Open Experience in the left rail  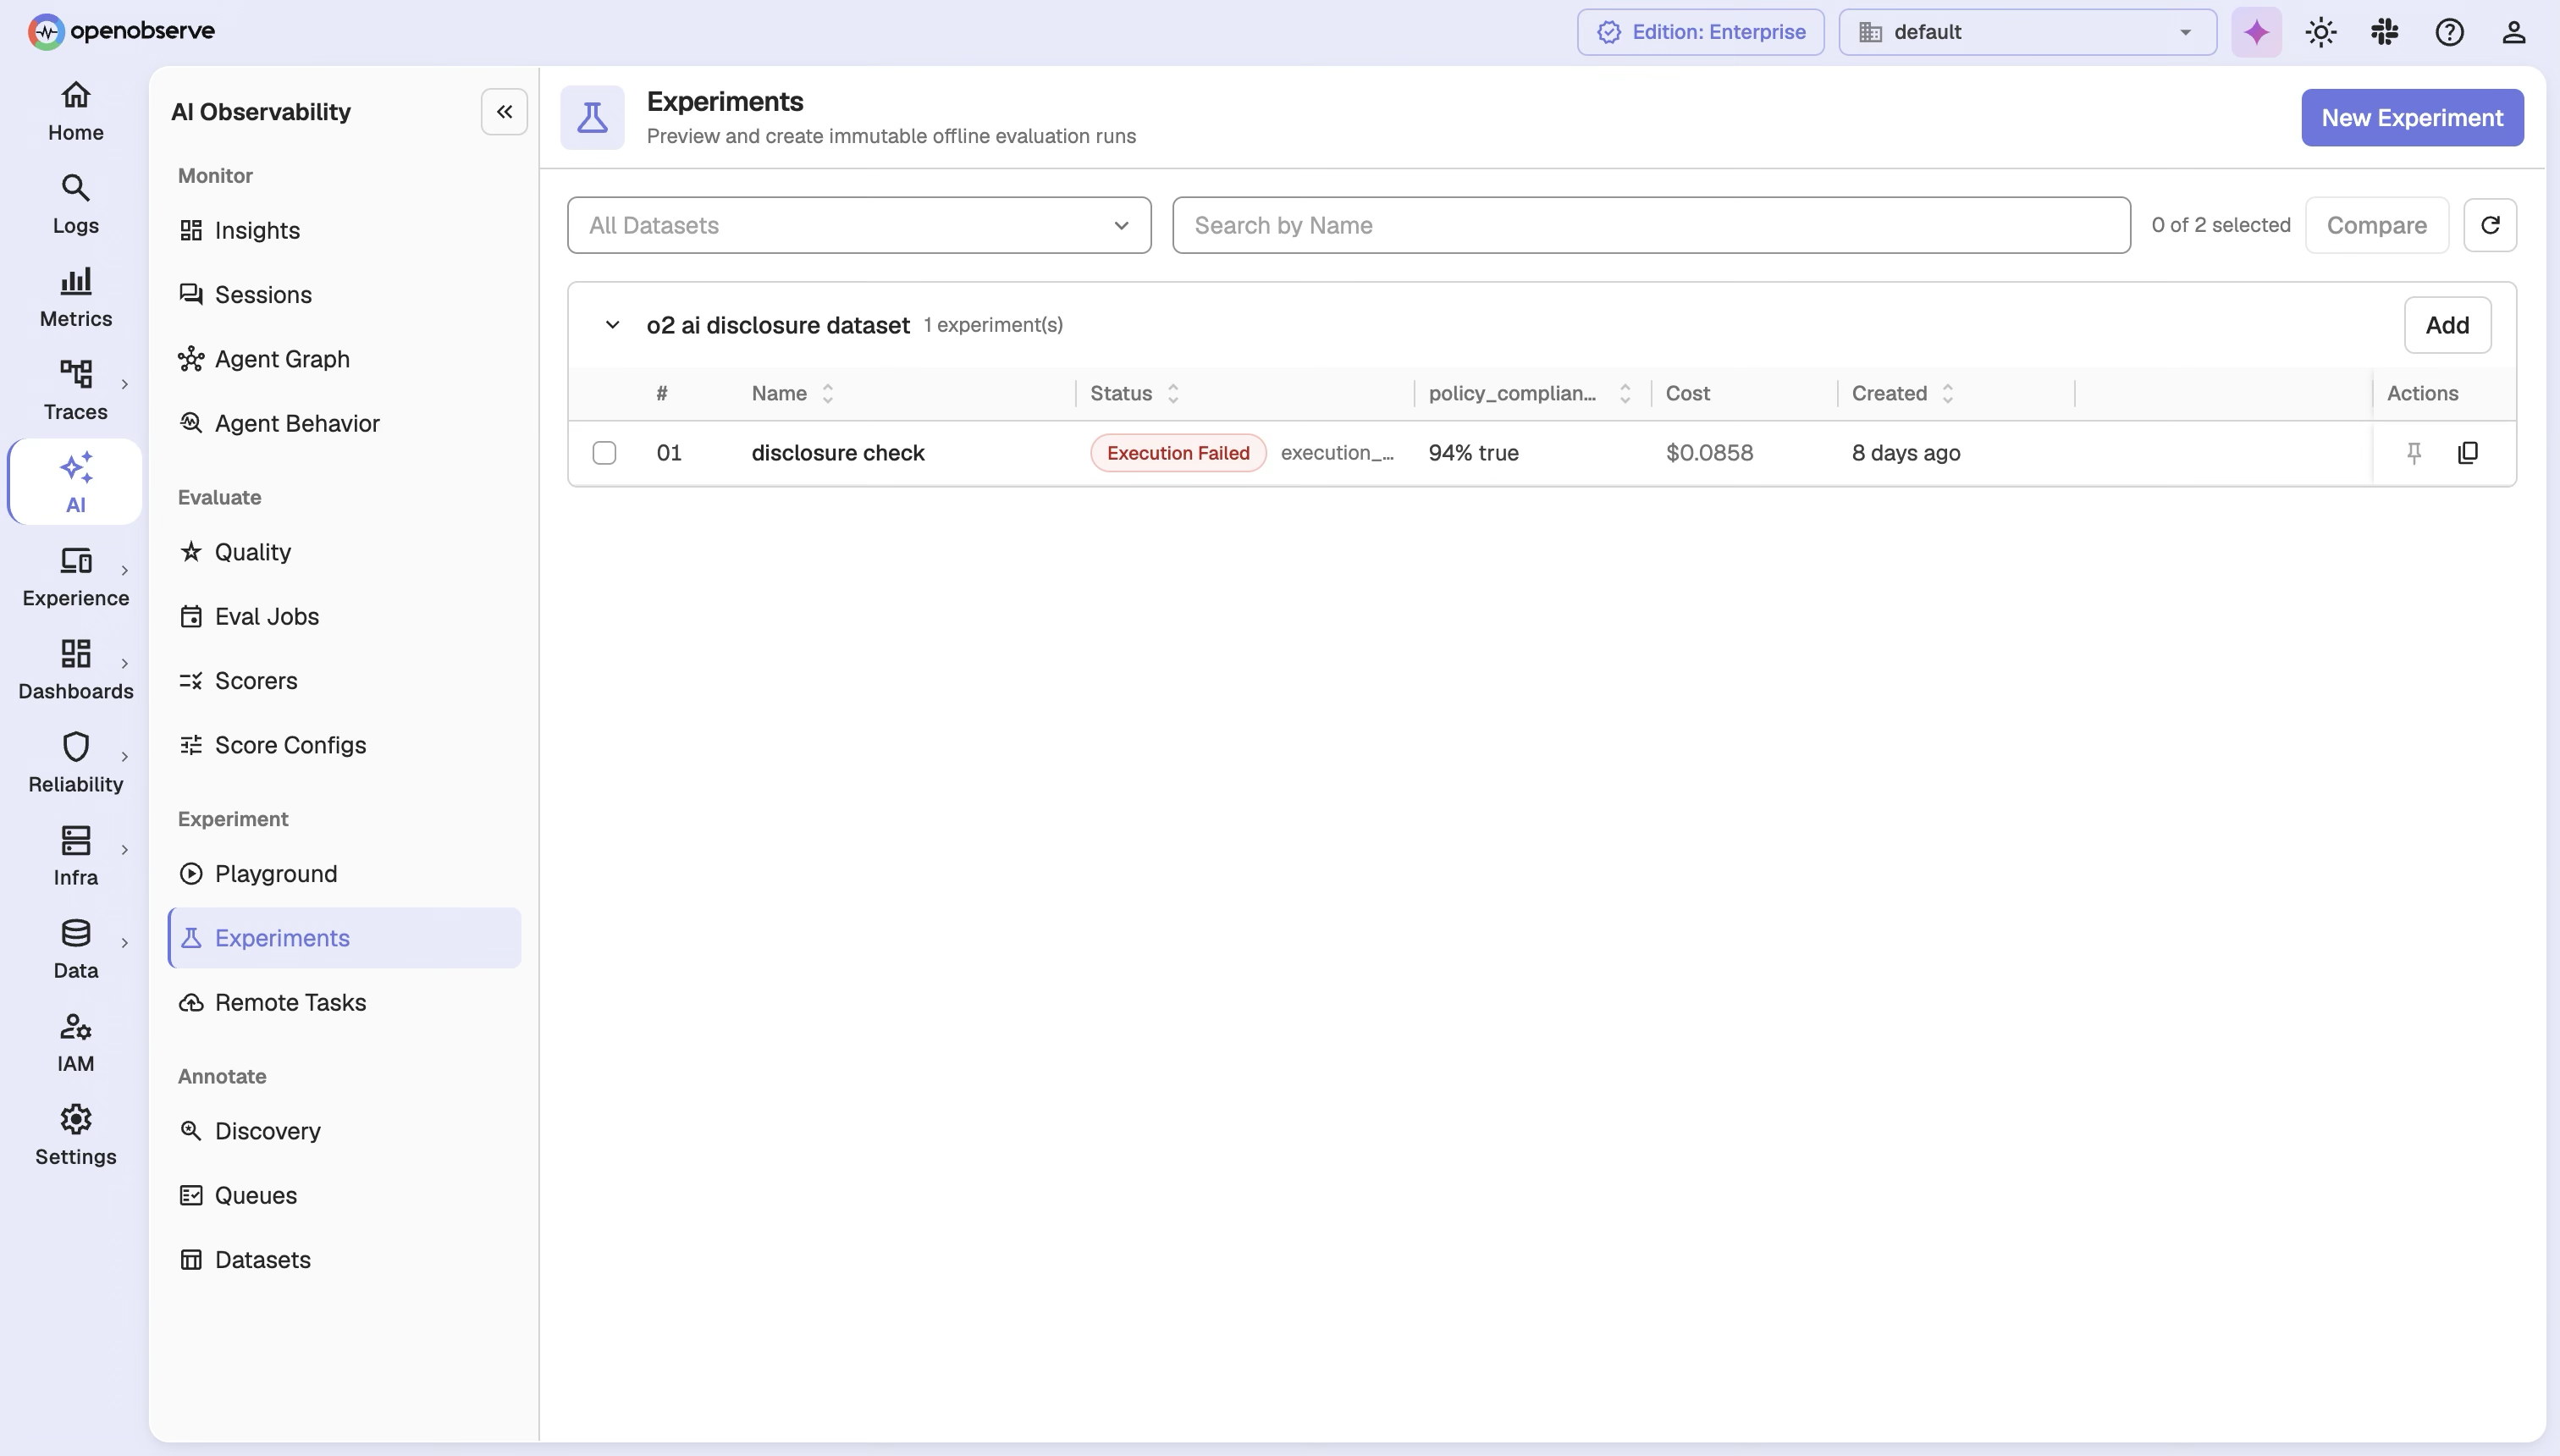click(x=76, y=577)
